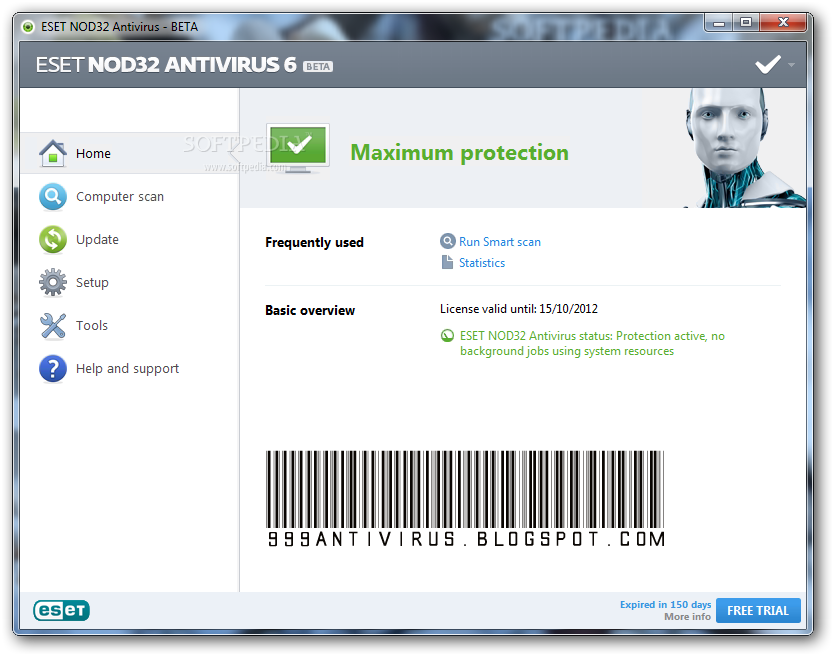Minimize the ESET window
Screen dimensions: 834x656
(x=719, y=22)
